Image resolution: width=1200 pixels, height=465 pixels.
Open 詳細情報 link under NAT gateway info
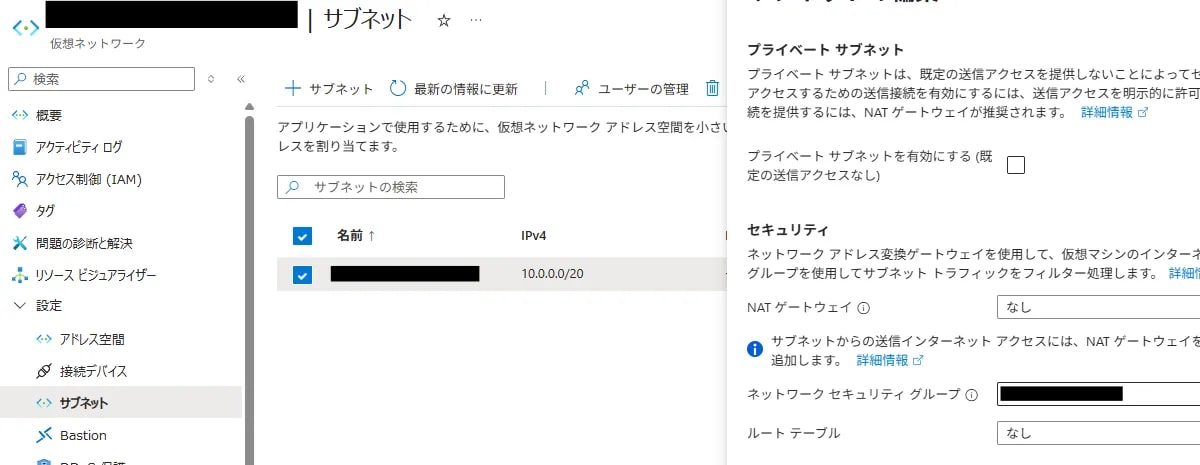coord(889,360)
